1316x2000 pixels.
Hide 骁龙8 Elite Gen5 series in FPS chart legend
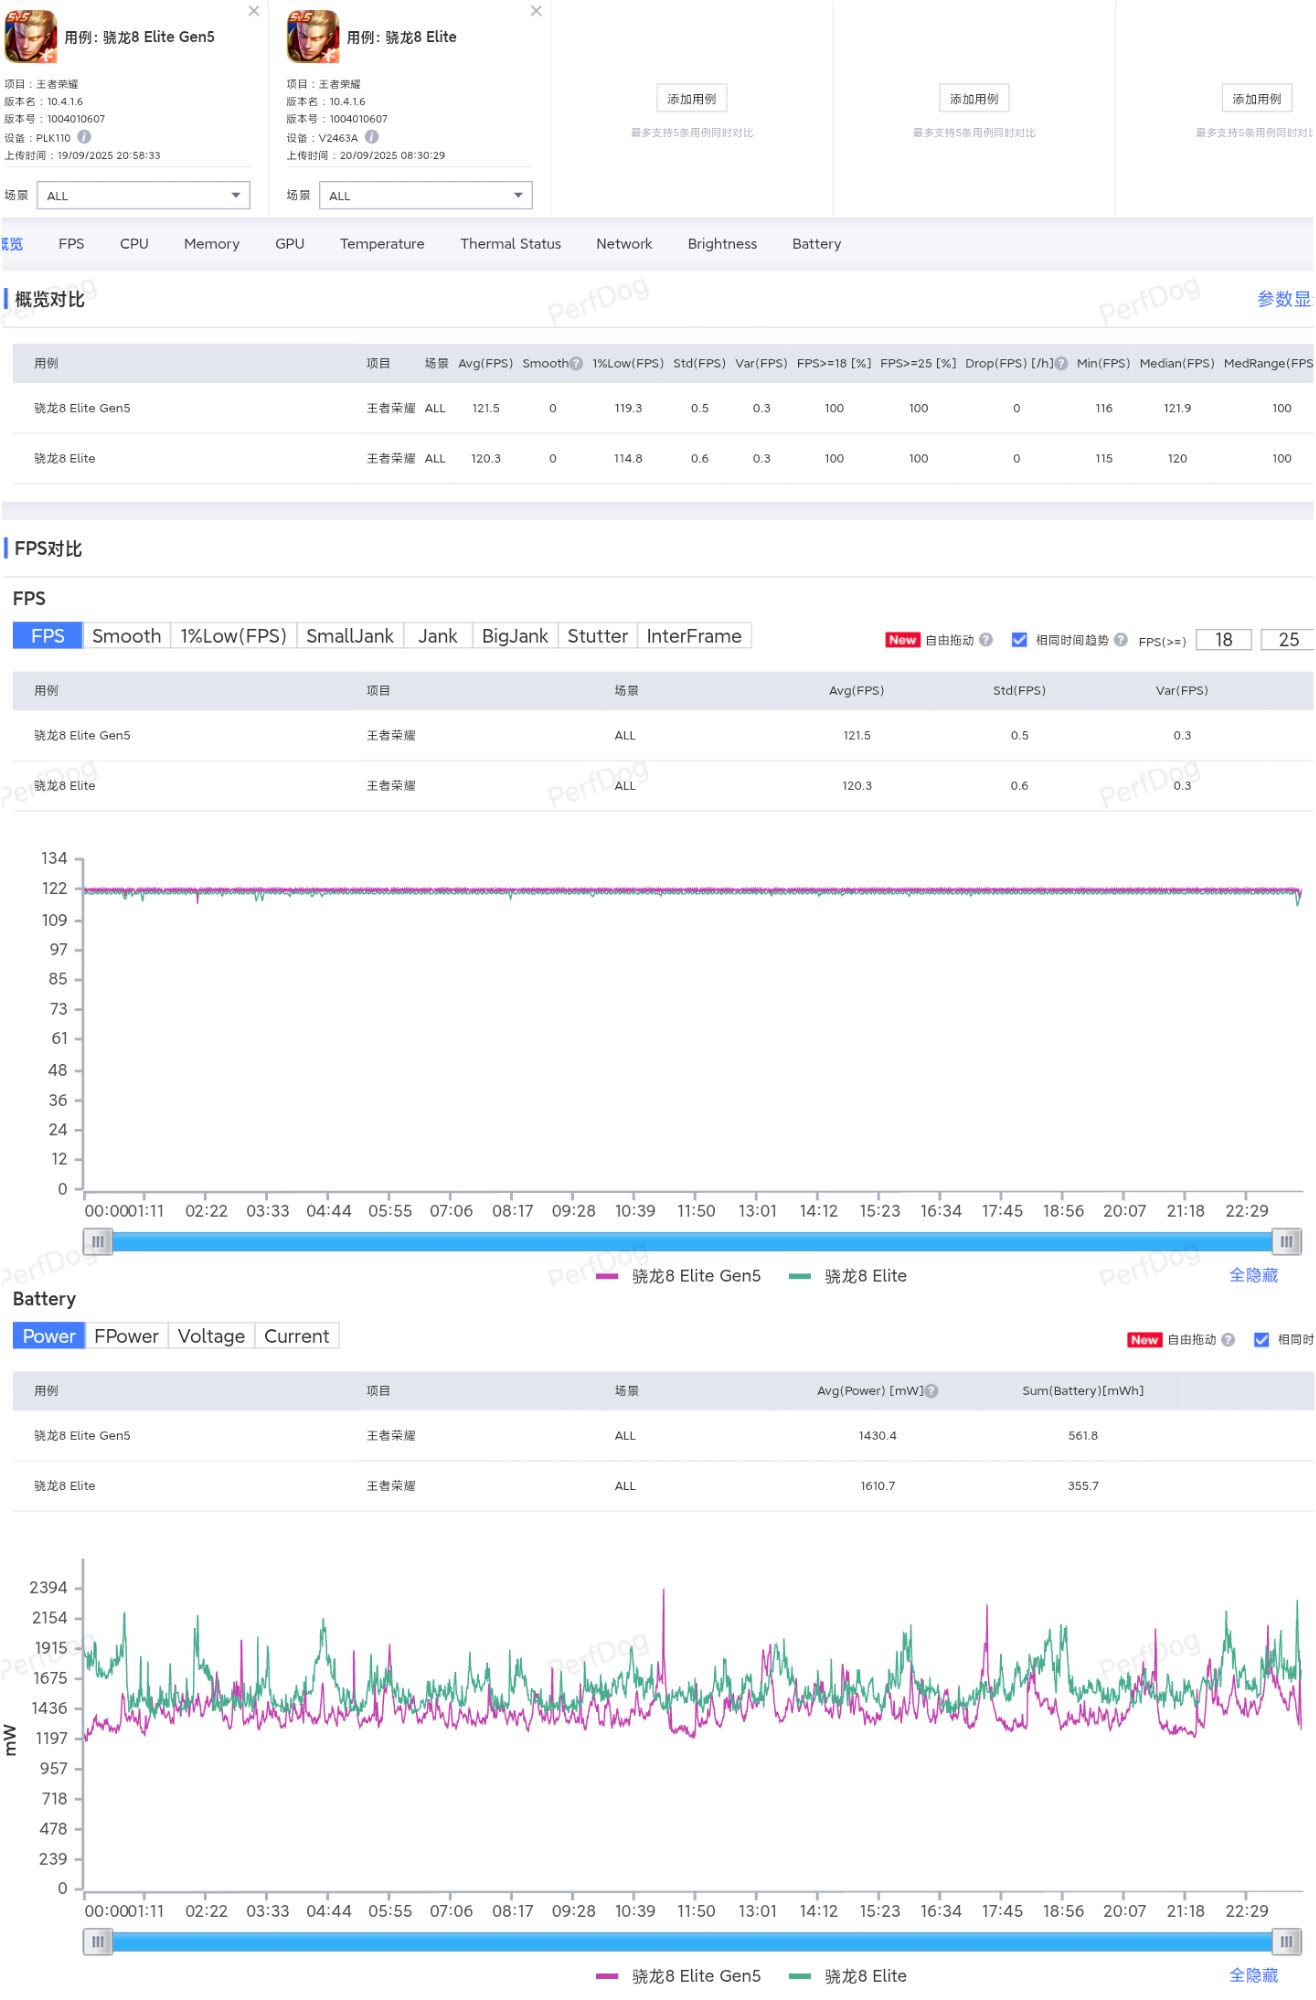pos(679,1276)
